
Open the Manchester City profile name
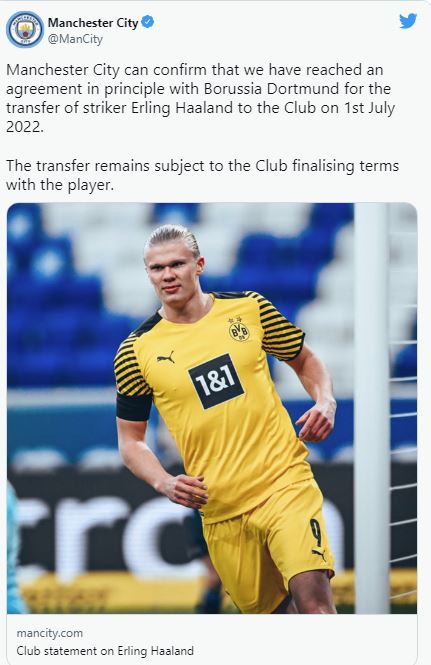point(93,23)
